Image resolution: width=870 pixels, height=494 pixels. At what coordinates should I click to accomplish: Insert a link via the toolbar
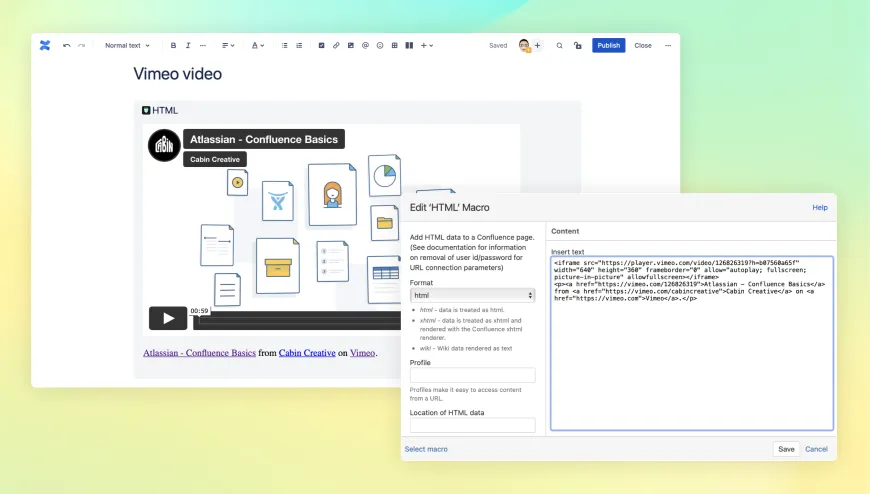click(x=336, y=45)
